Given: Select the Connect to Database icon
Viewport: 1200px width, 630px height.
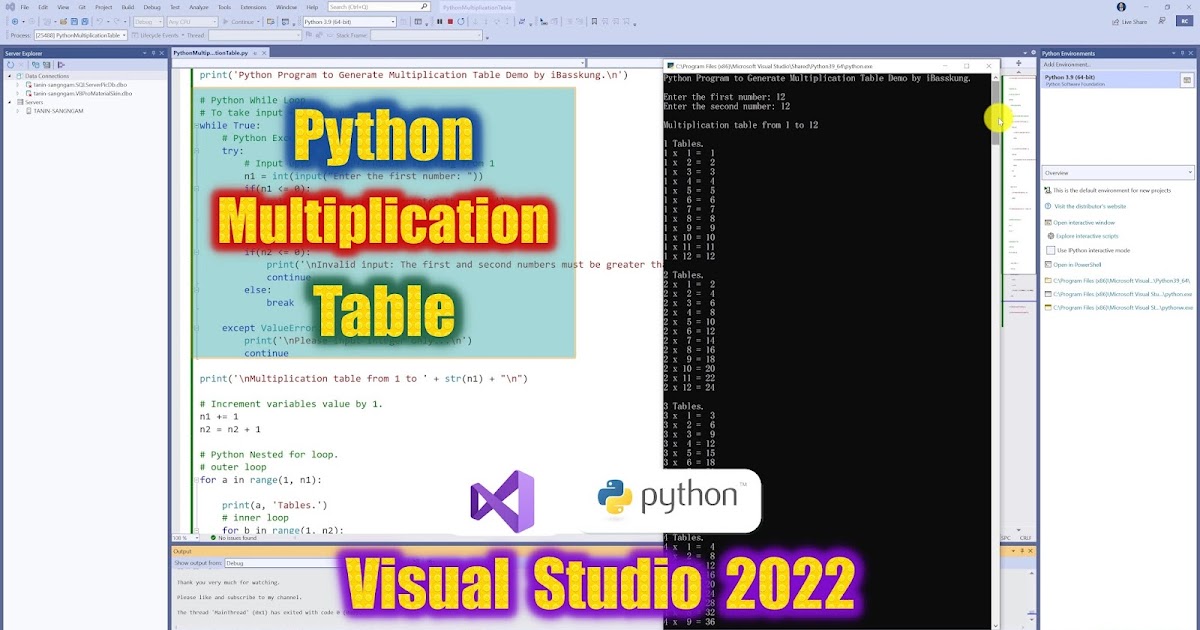Looking at the screenshot, I should [36, 65].
